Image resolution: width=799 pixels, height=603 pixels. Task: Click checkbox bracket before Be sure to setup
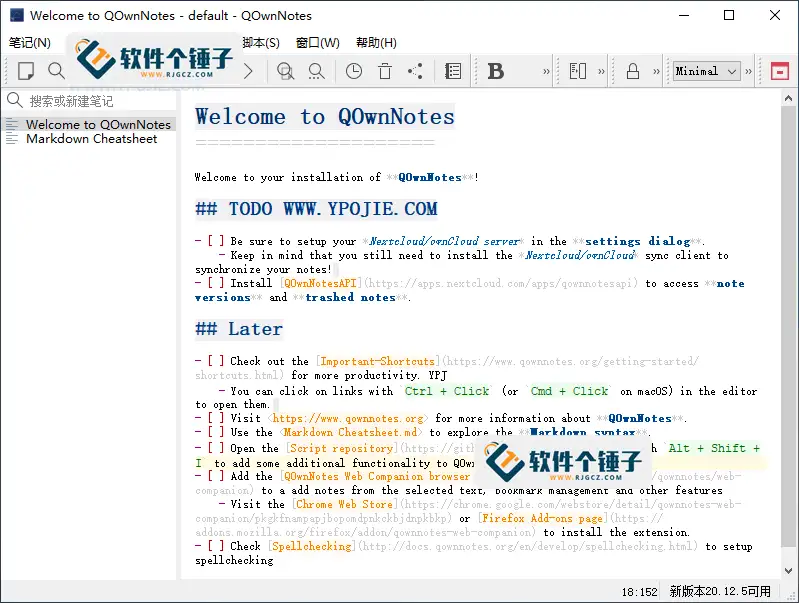215,241
